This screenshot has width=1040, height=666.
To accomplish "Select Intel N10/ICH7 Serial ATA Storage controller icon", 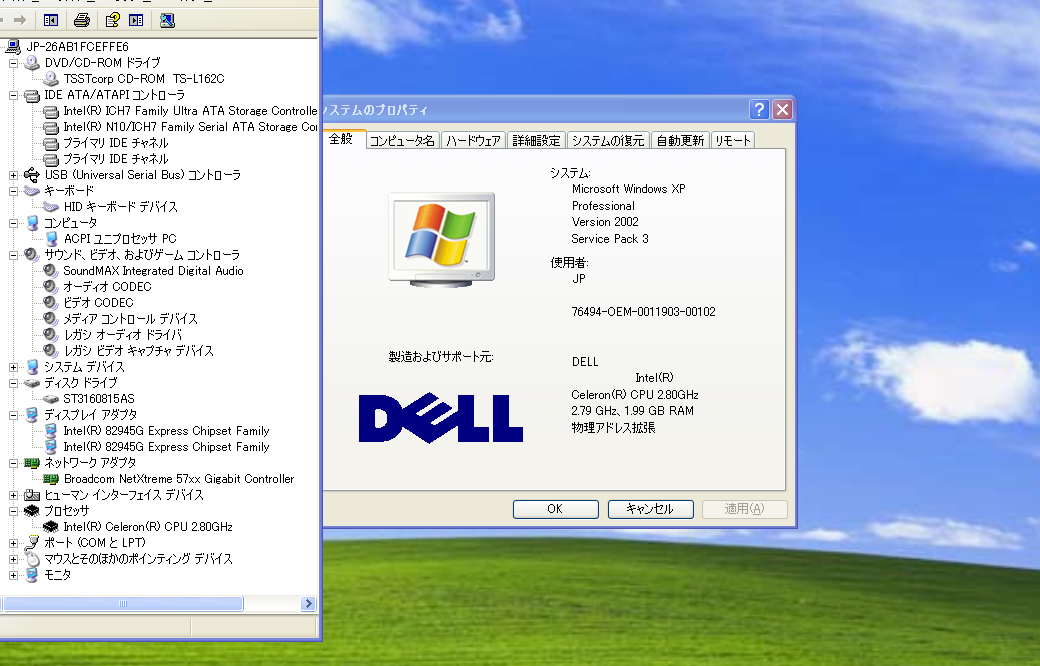I will tap(51, 127).
